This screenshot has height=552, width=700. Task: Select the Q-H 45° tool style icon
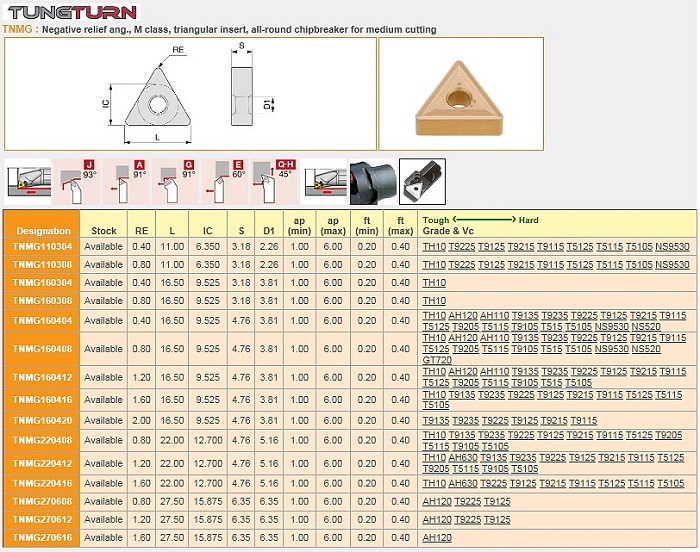pyautogui.click(x=276, y=182)
